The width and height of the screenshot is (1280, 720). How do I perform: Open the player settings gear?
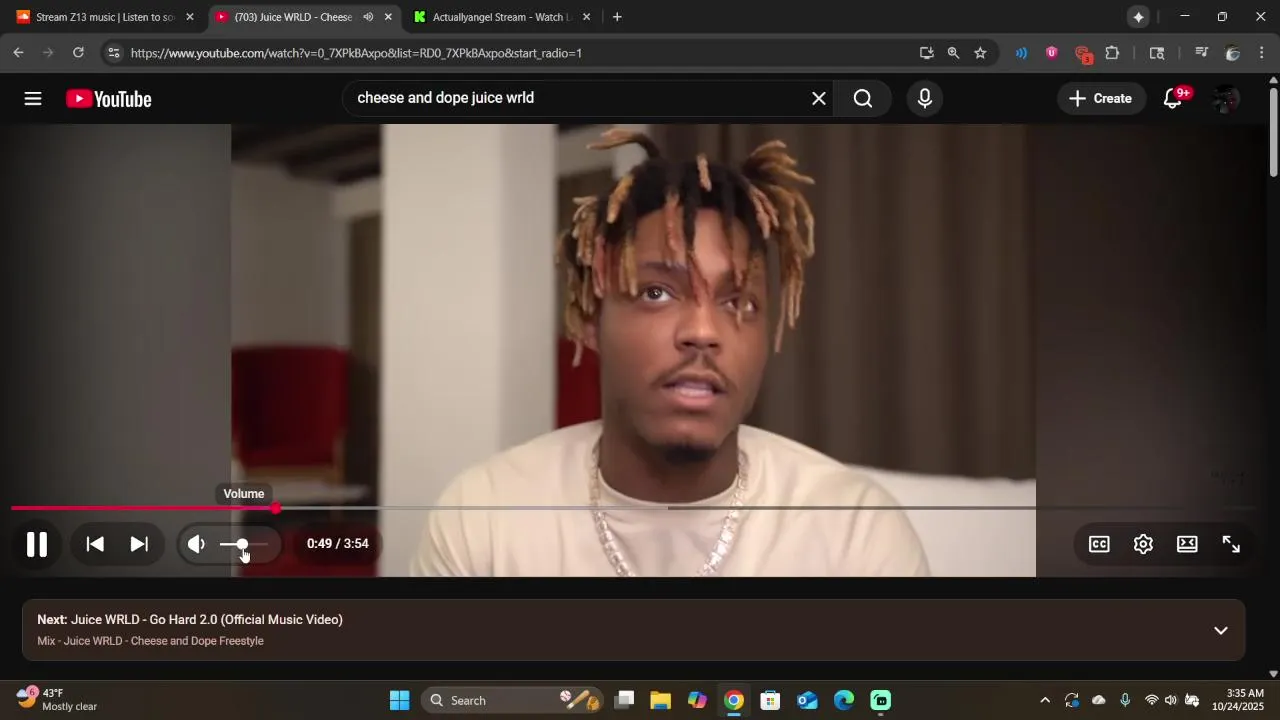[1143, 544]
